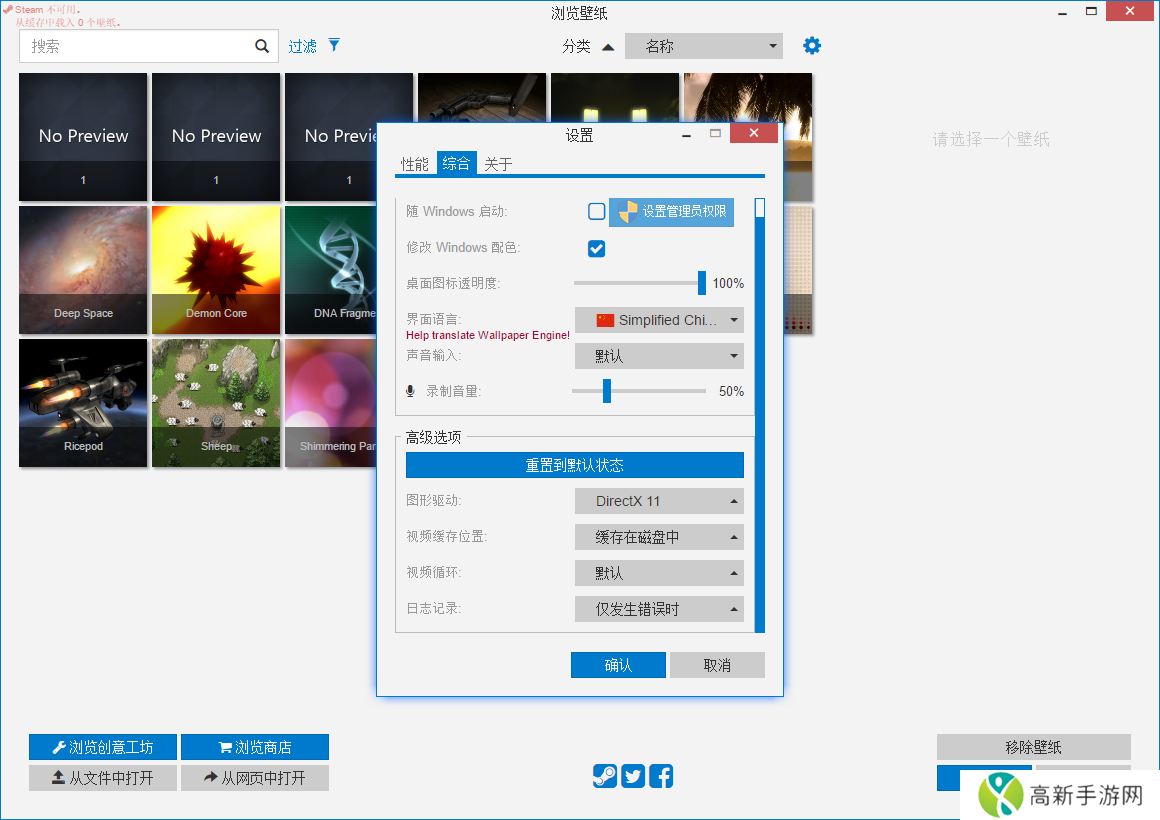Uncheck the modify Windows color checkbox
Viewport: 1160px width, 820px height.
596,248
